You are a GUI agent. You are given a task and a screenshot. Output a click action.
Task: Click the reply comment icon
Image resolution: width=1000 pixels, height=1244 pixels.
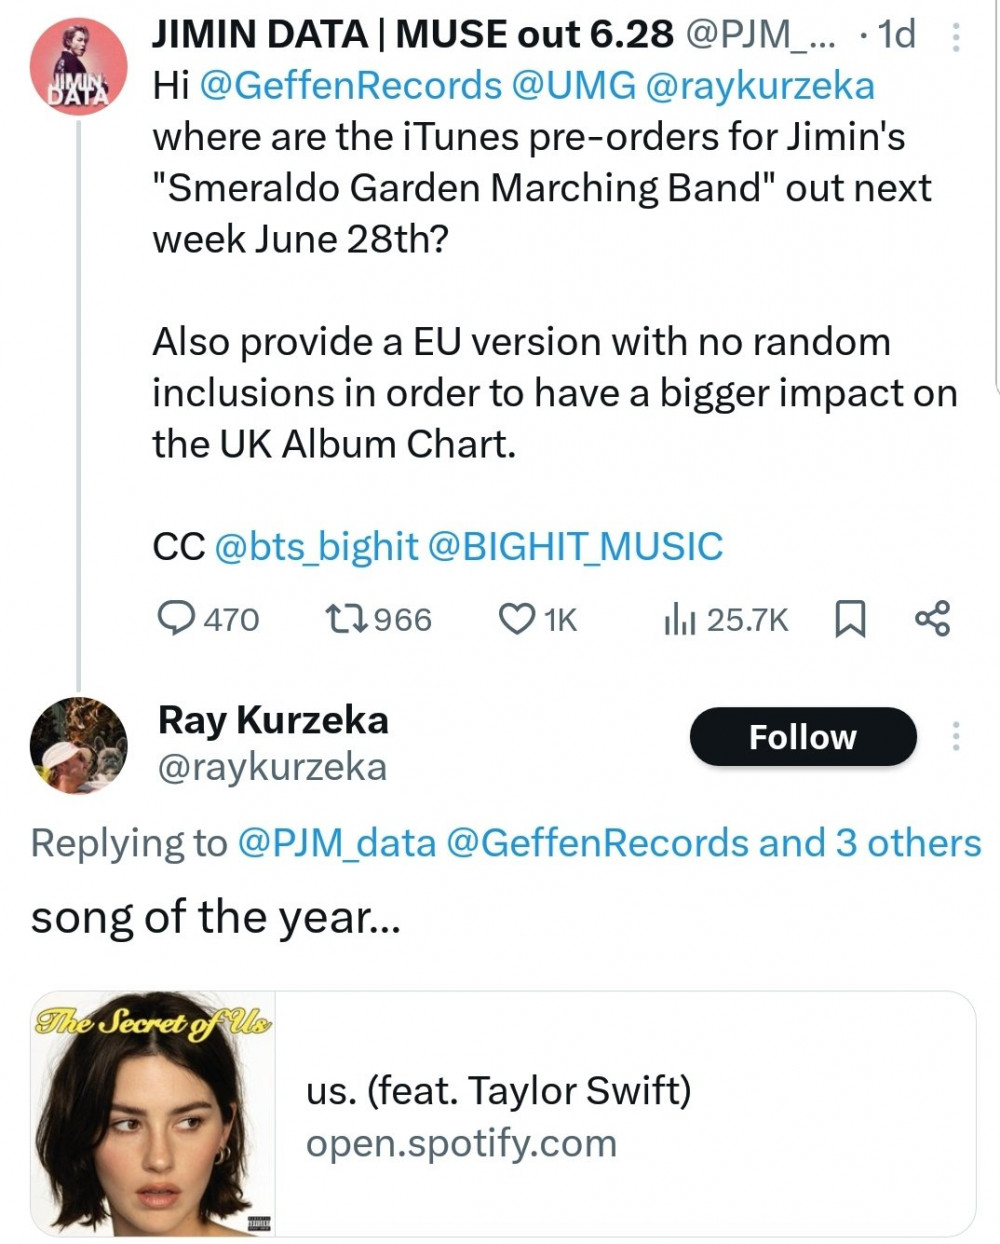coord(177,619)
